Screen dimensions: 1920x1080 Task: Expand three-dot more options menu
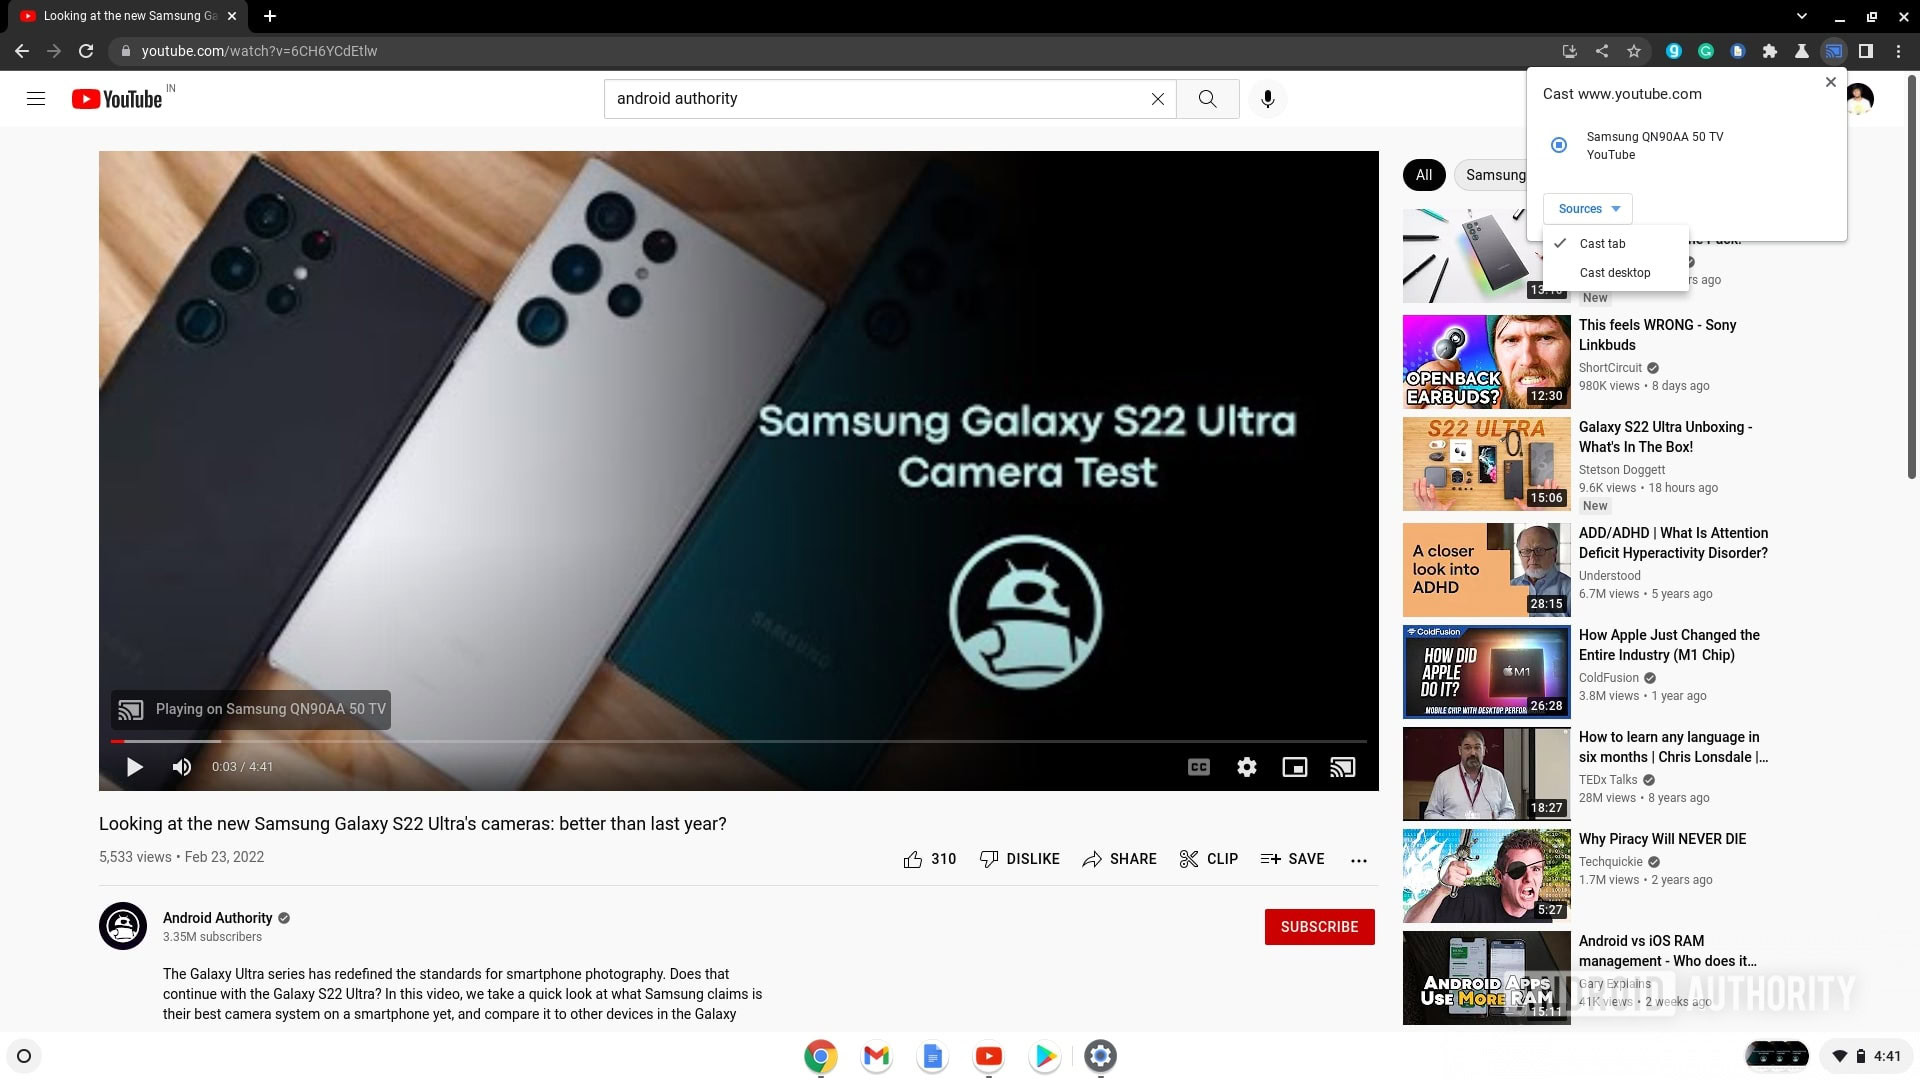[1358, 858]
